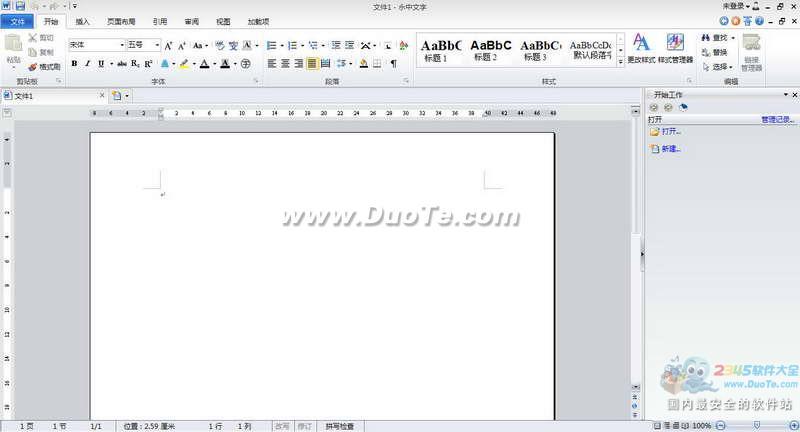Open the font size dropdown (五号)
Screen dimensions: 800x432
(155, 45)
